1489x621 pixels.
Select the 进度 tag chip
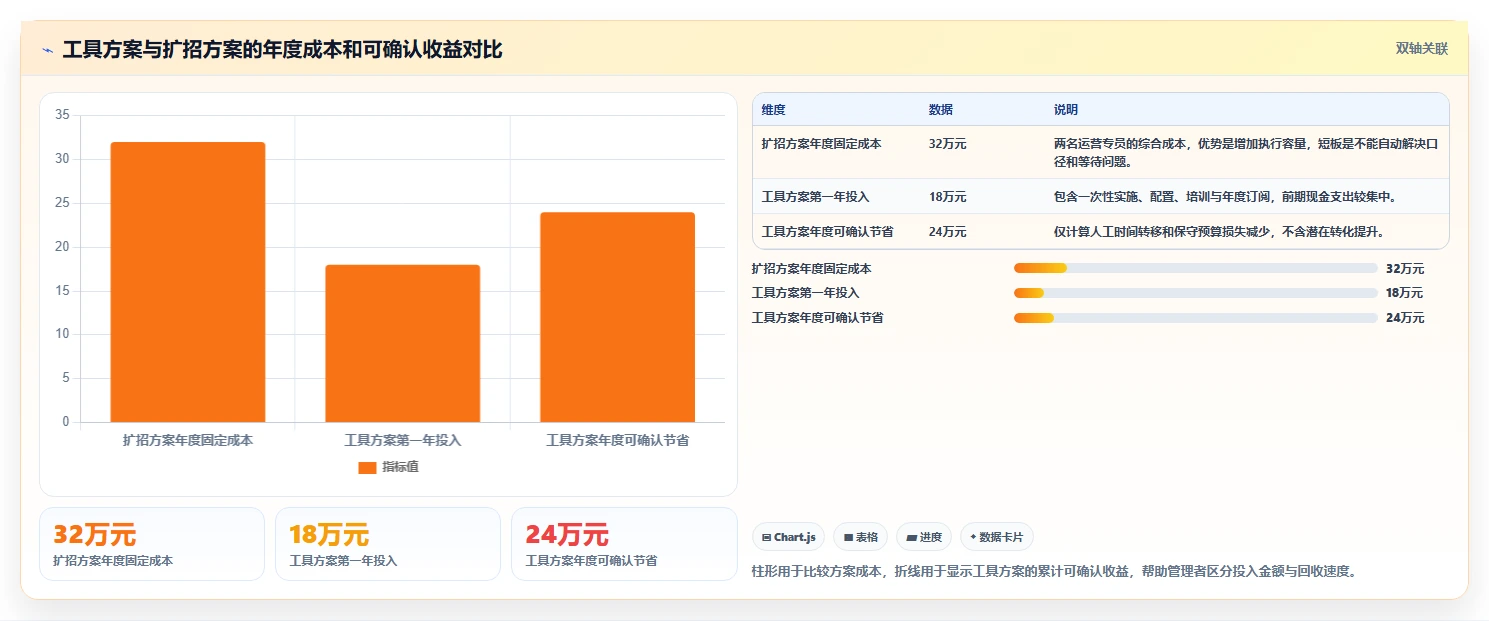point(924,537)
